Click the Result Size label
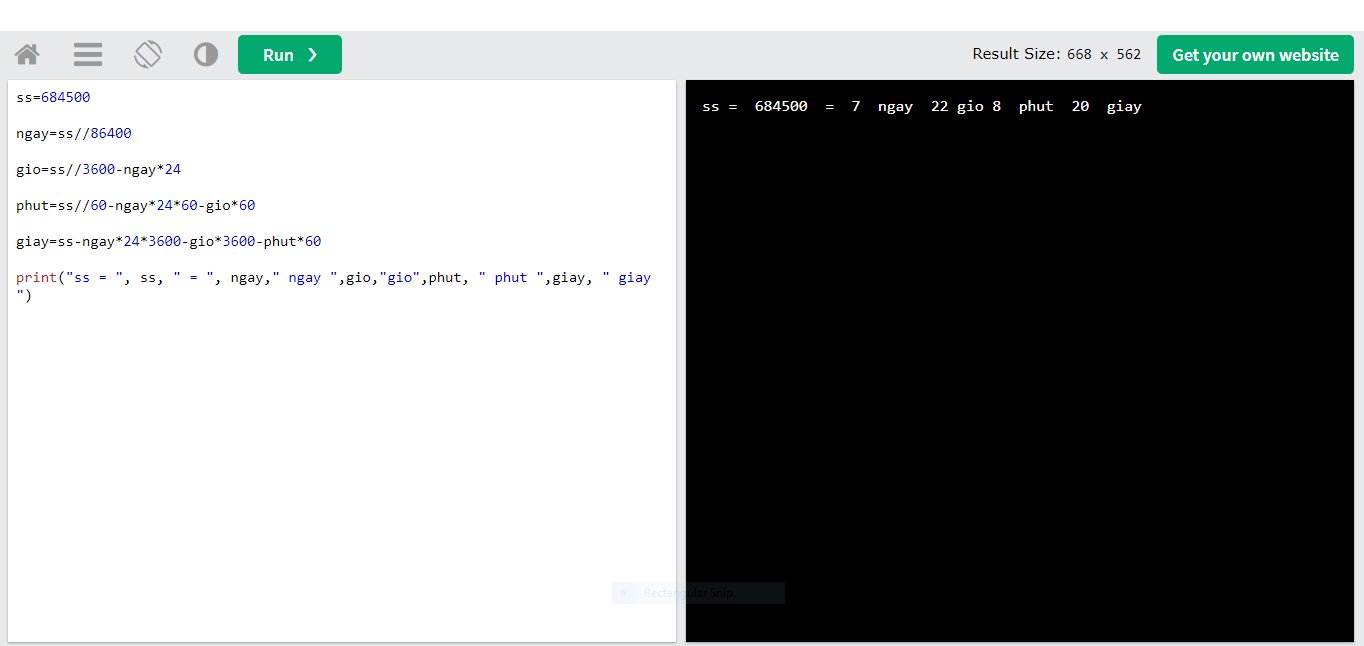This screenshot has width=1364, height=646. point(1015,54)
